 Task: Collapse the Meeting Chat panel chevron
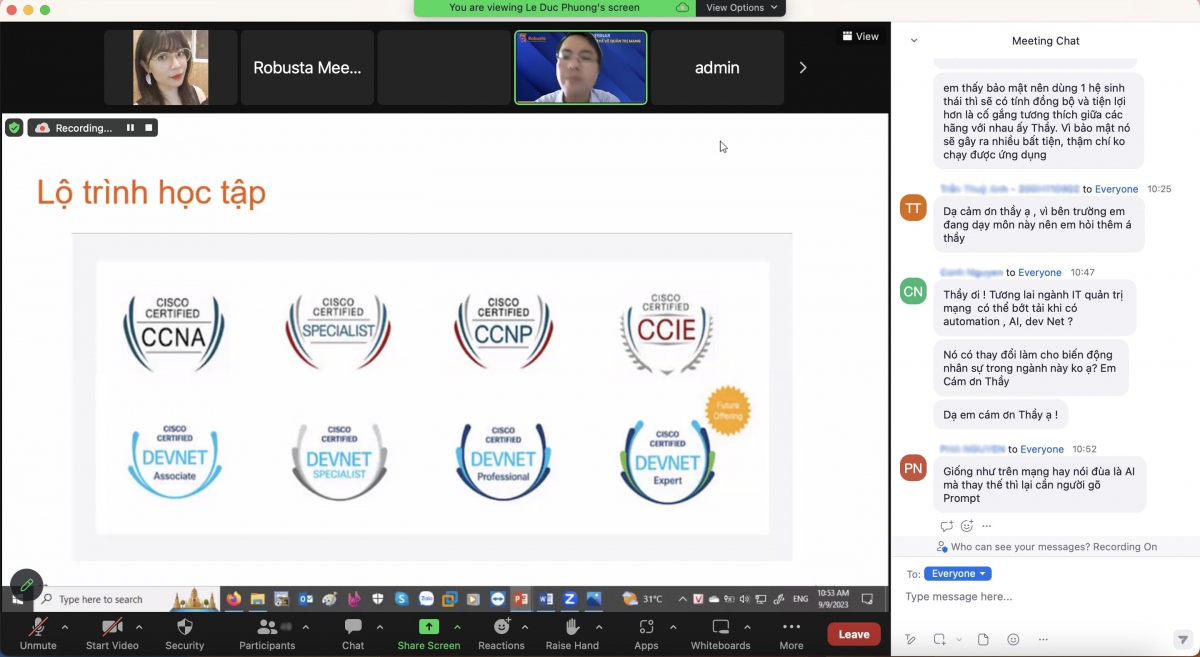914,41
